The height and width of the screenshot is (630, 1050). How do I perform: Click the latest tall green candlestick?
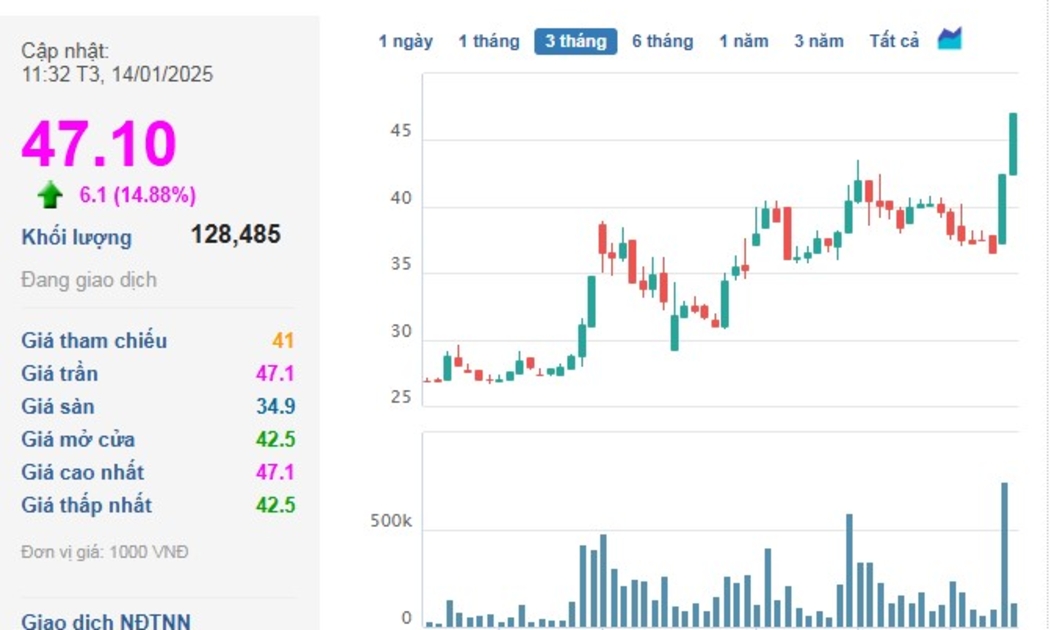tap(1013, 144)
